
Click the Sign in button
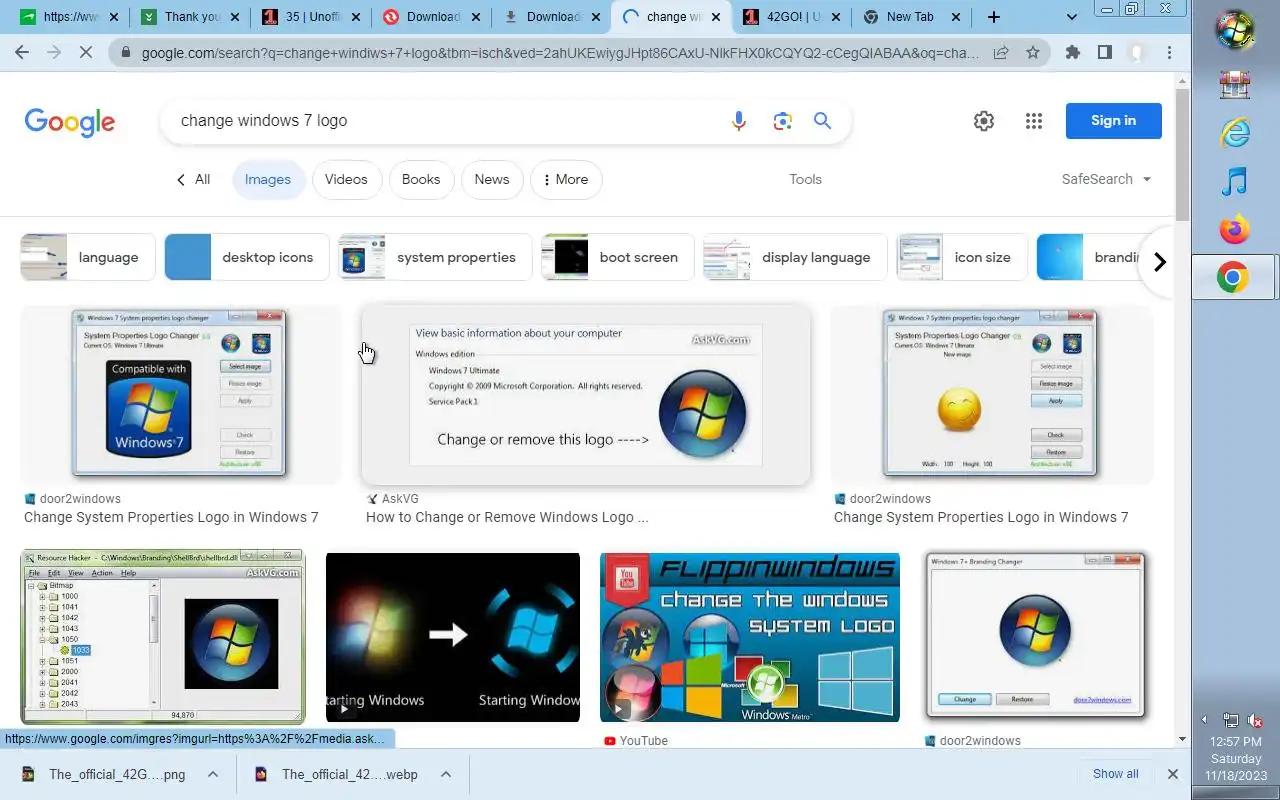point(1114,121)
